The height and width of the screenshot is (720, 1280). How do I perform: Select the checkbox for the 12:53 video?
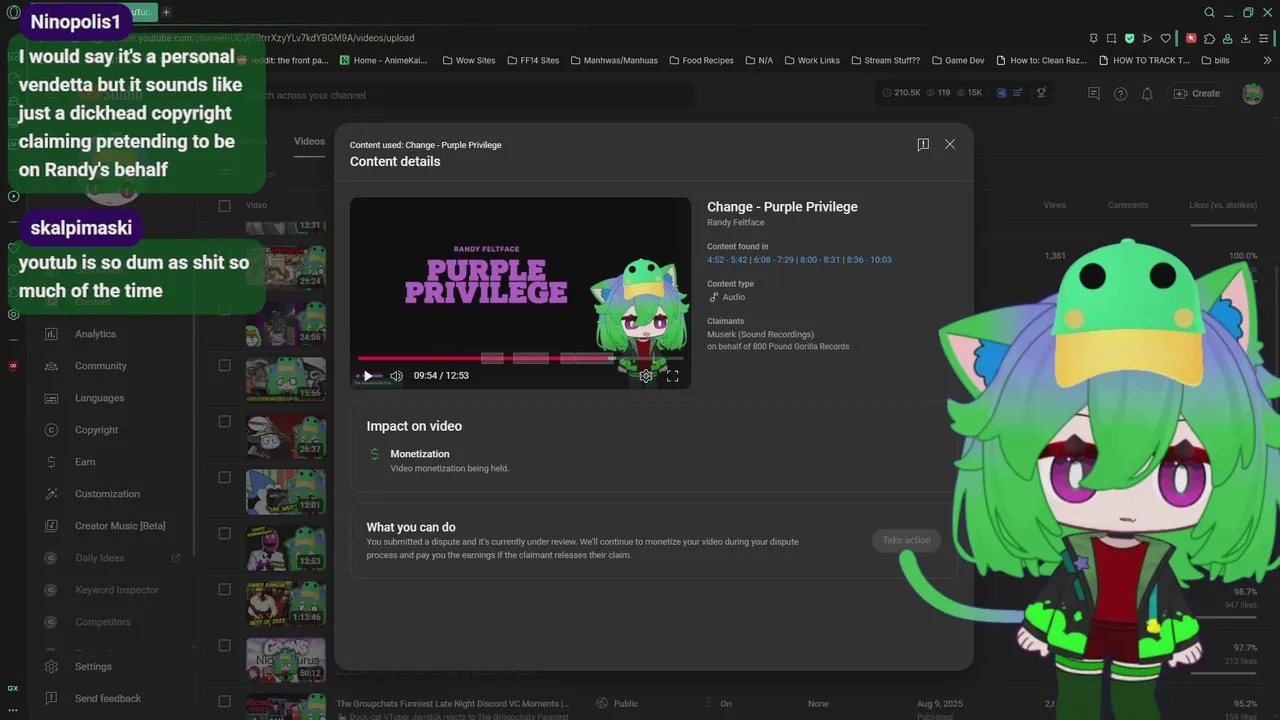tap(224, 534)
